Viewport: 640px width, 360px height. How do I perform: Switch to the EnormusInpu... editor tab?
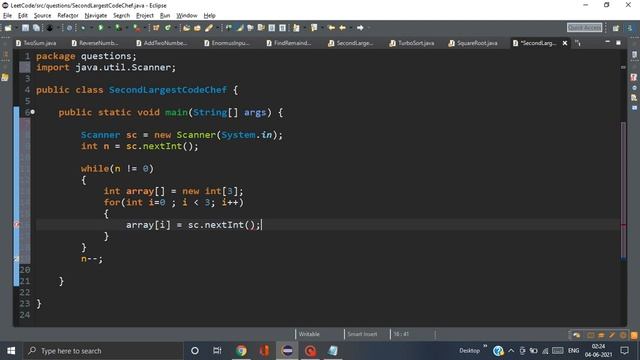coord(227,43)
